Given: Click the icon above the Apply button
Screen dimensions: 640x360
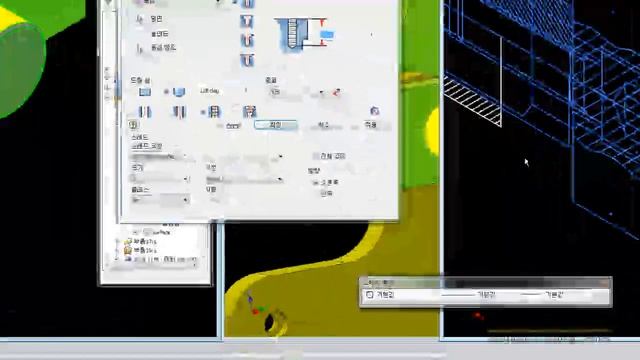Looking at the screenshot, I should click(x=374, y=110).
